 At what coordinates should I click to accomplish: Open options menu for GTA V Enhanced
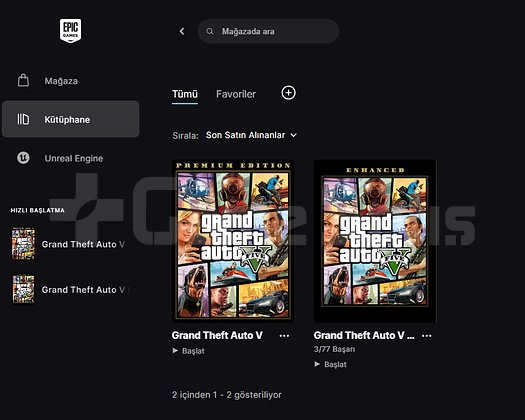[x=427, y=336]
